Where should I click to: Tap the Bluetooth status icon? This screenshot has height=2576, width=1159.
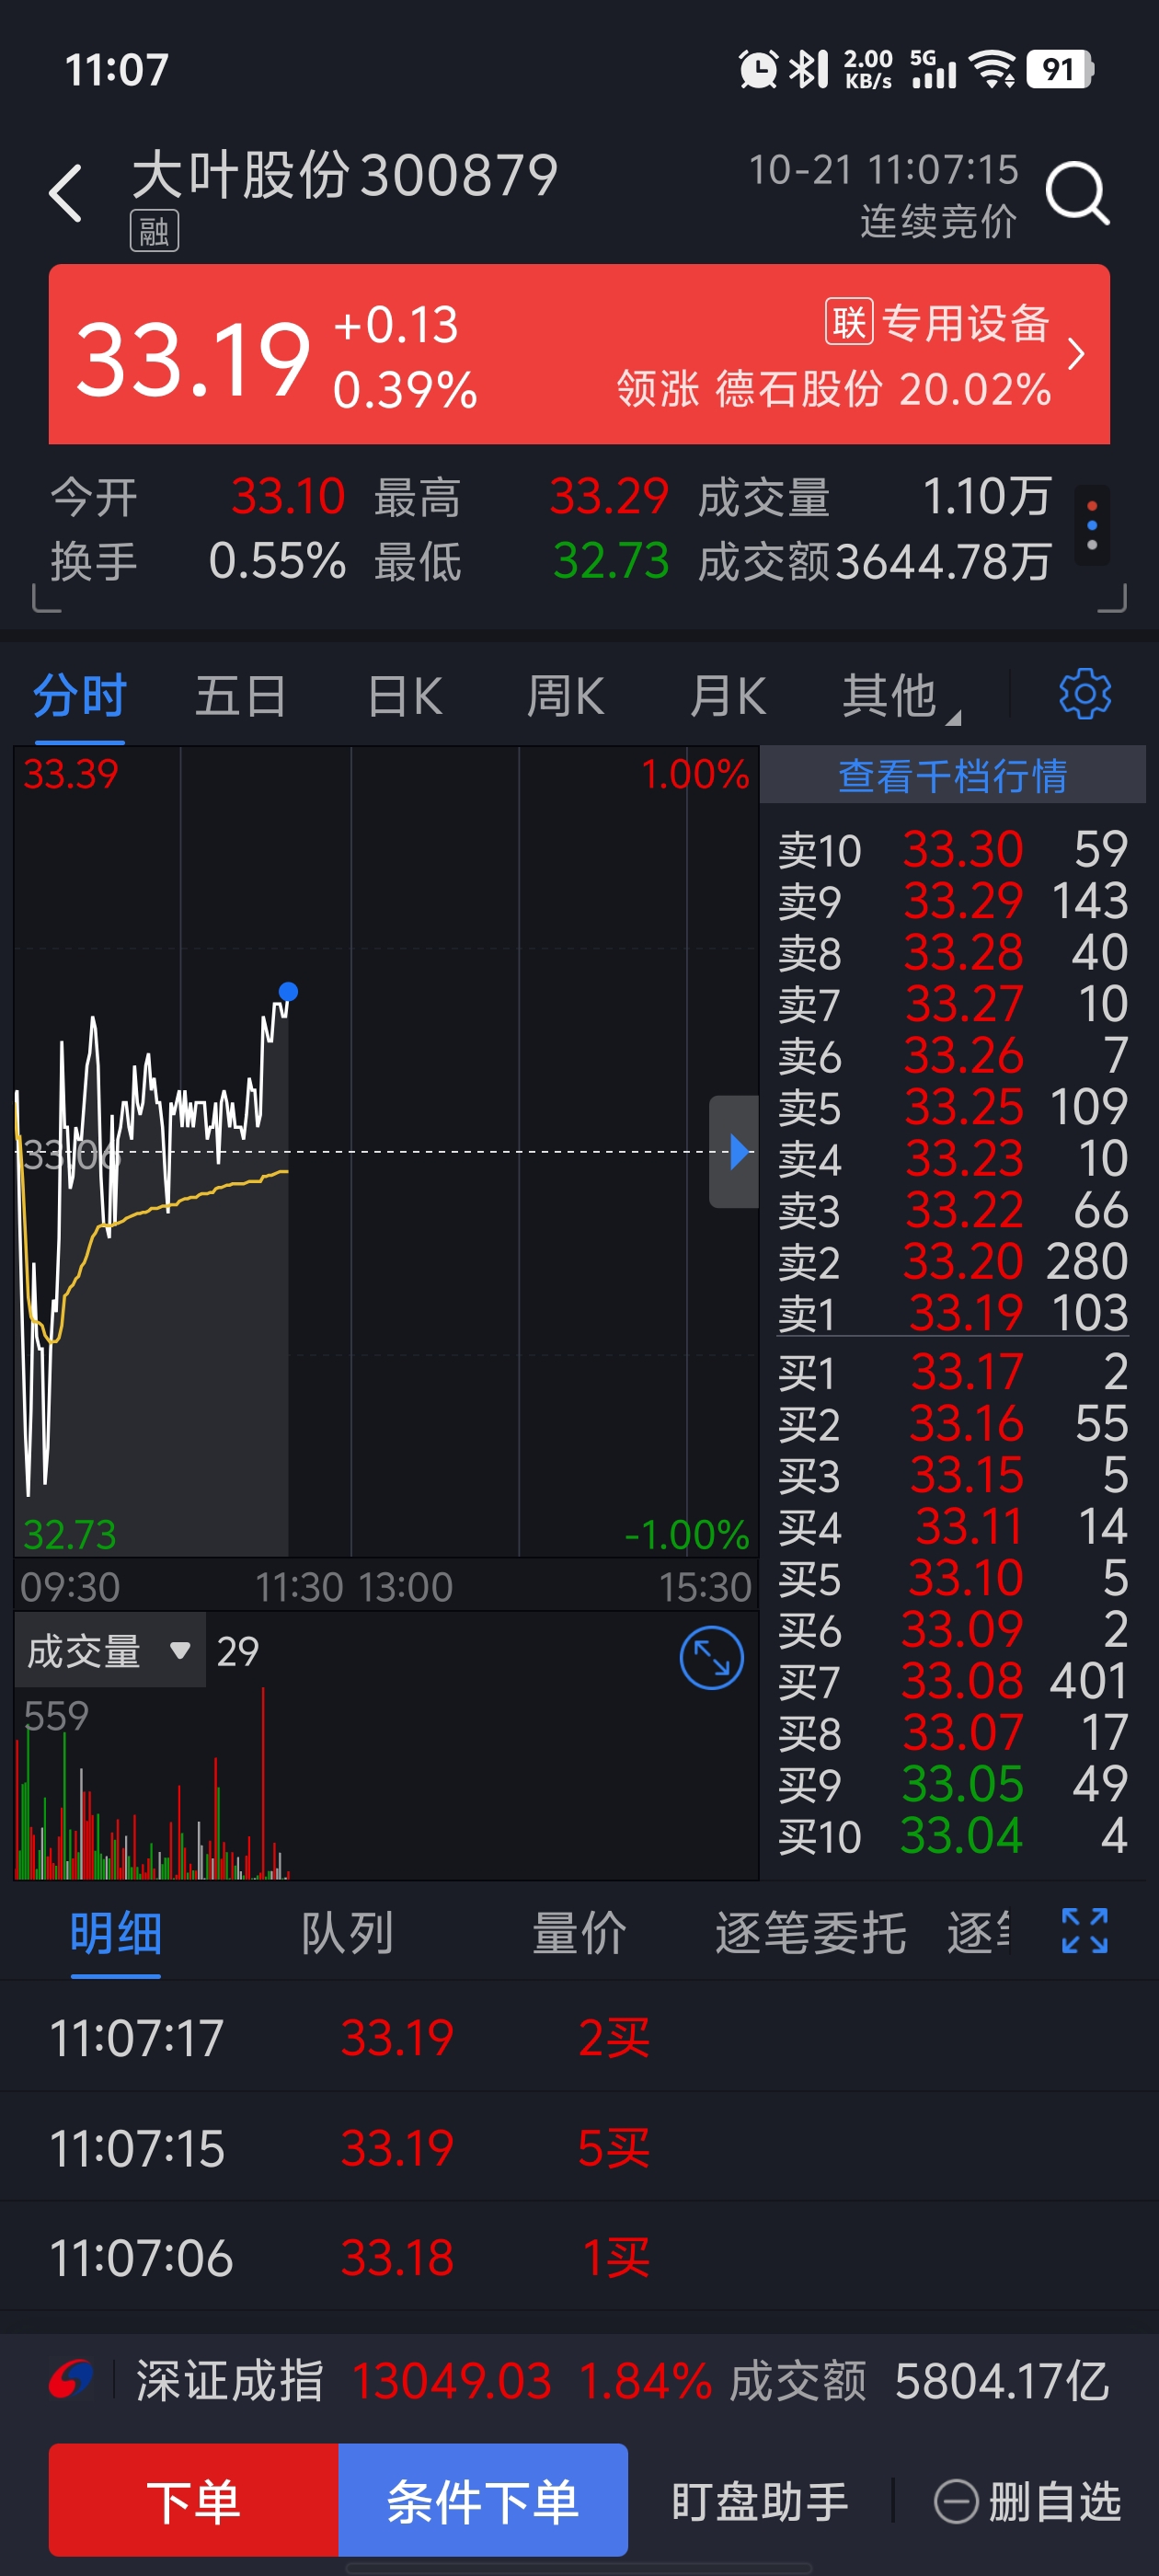click(x=808, y=70)
